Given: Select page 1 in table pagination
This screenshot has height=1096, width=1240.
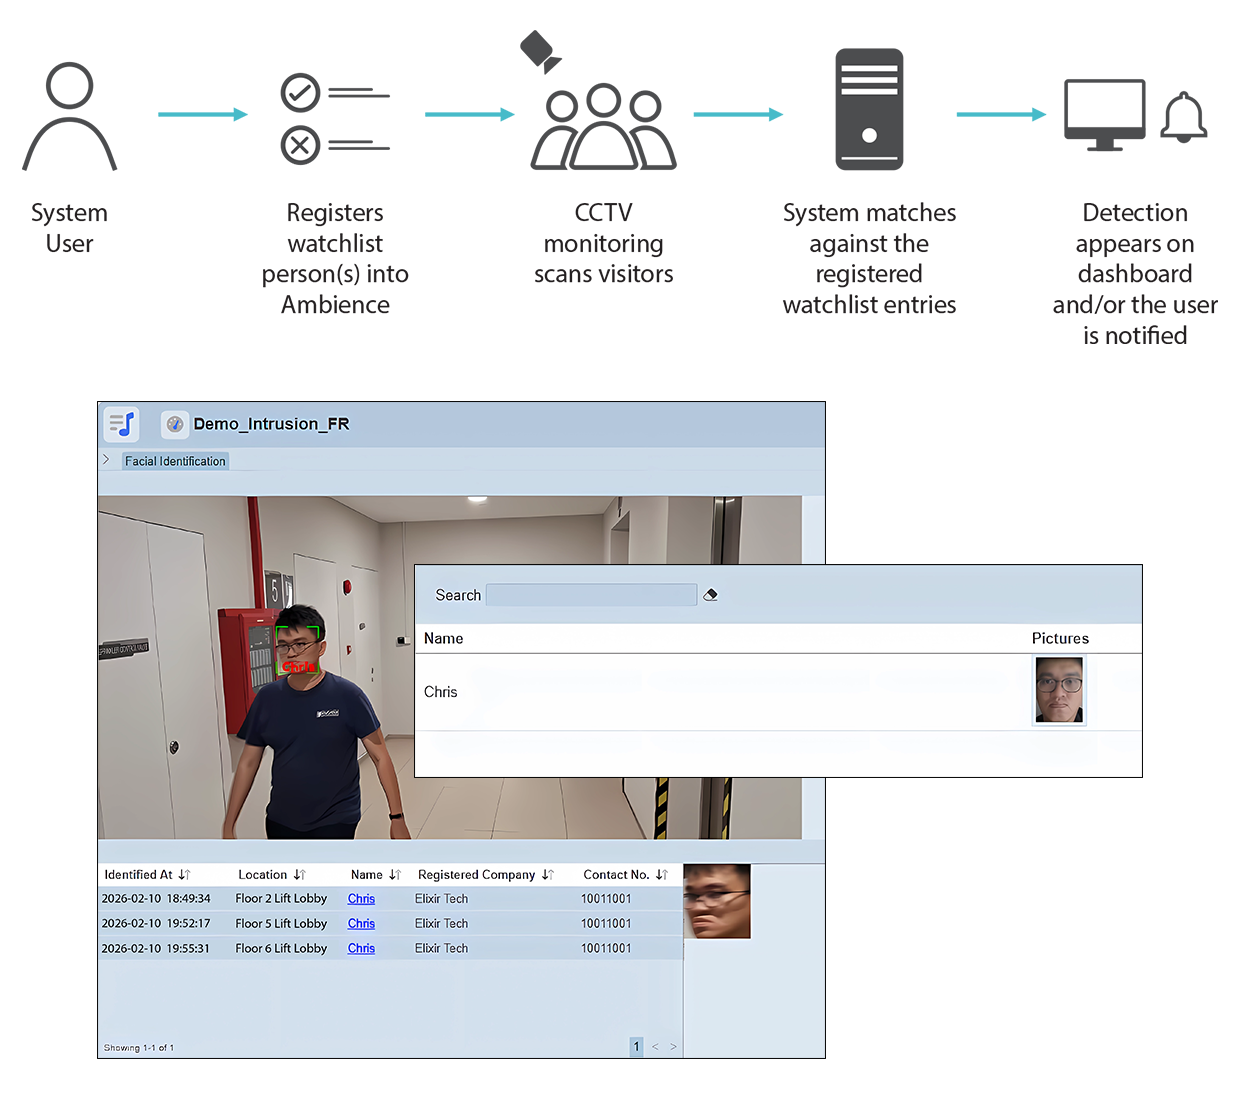Looking at the screenshot, I should (x=636, y=1047).
